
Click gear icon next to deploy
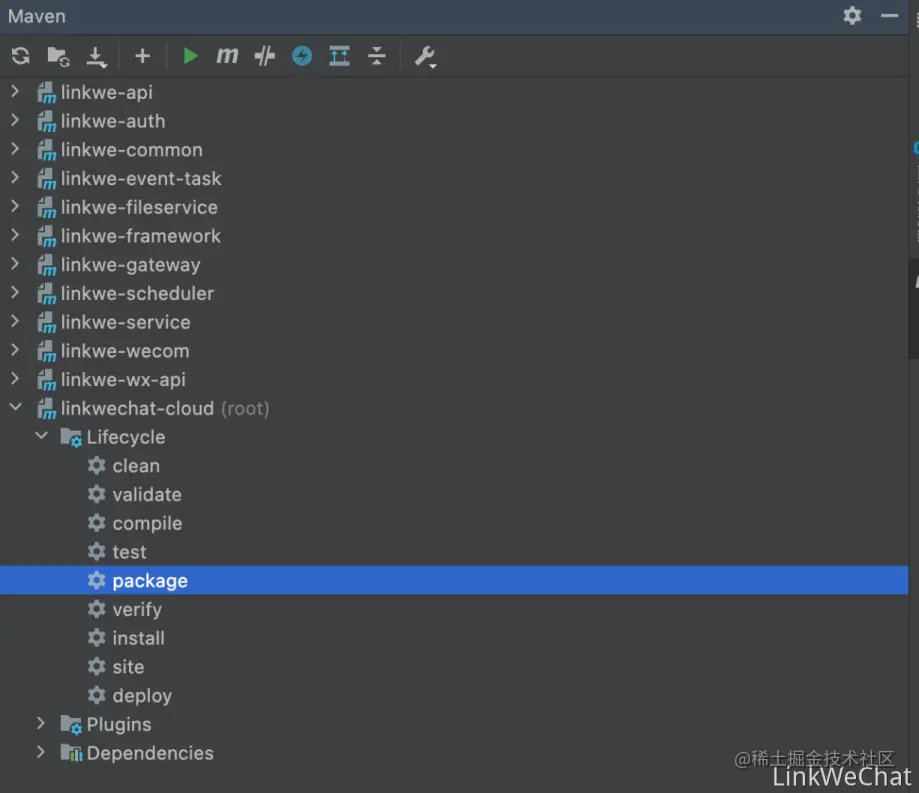(96, 695)
